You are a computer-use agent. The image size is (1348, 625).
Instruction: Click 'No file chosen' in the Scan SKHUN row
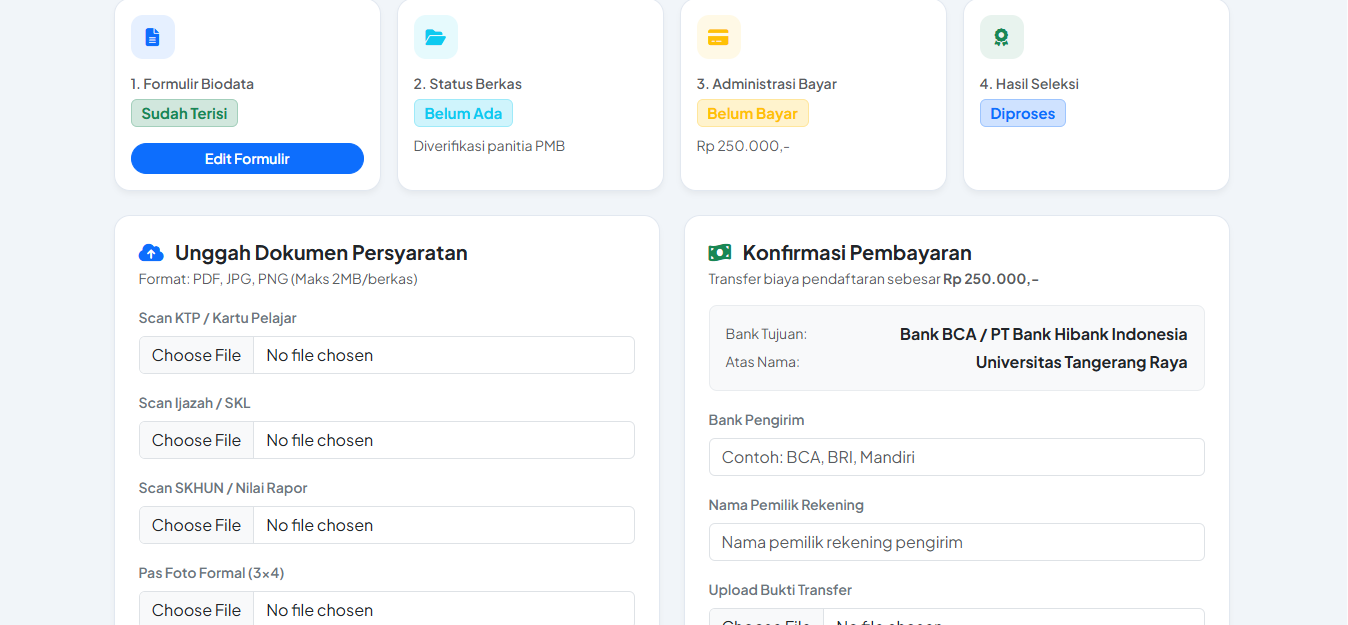(320, 525)
